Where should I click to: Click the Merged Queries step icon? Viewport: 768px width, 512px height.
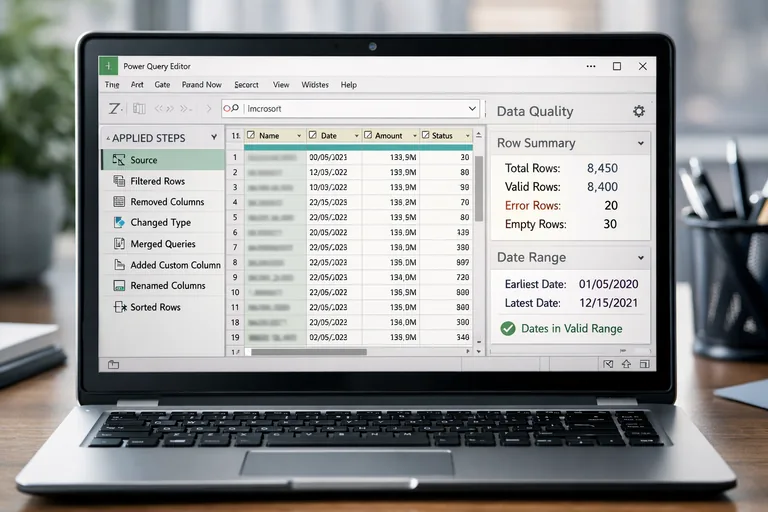[119, 244]
